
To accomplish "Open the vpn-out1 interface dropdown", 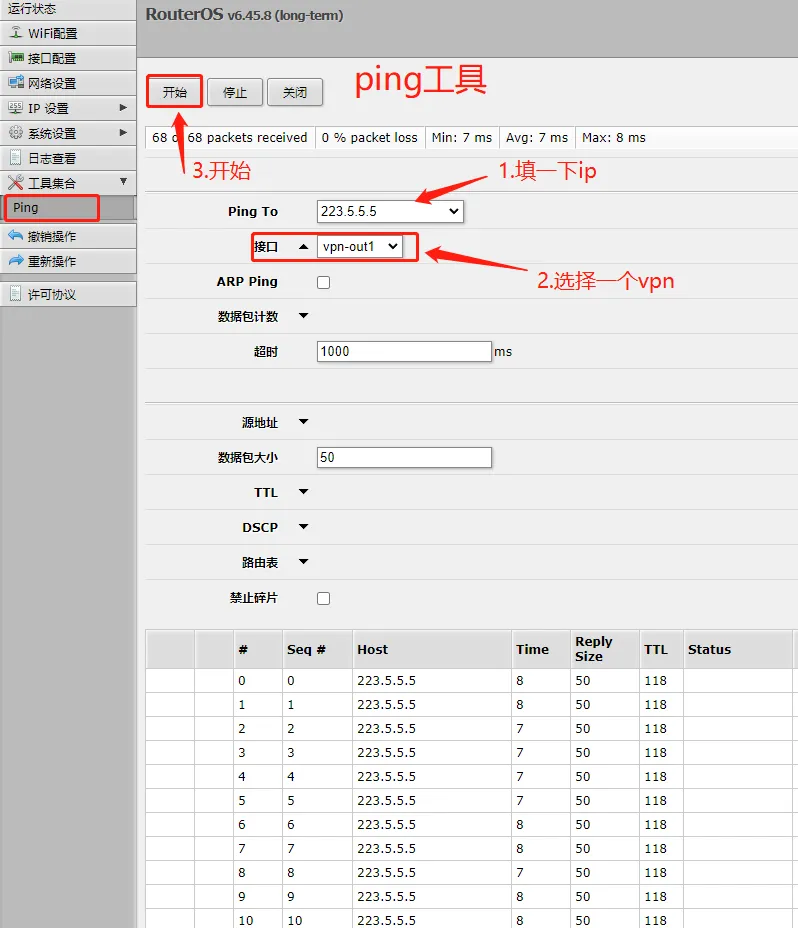I will pyautogui.click(x=360, y=247).
